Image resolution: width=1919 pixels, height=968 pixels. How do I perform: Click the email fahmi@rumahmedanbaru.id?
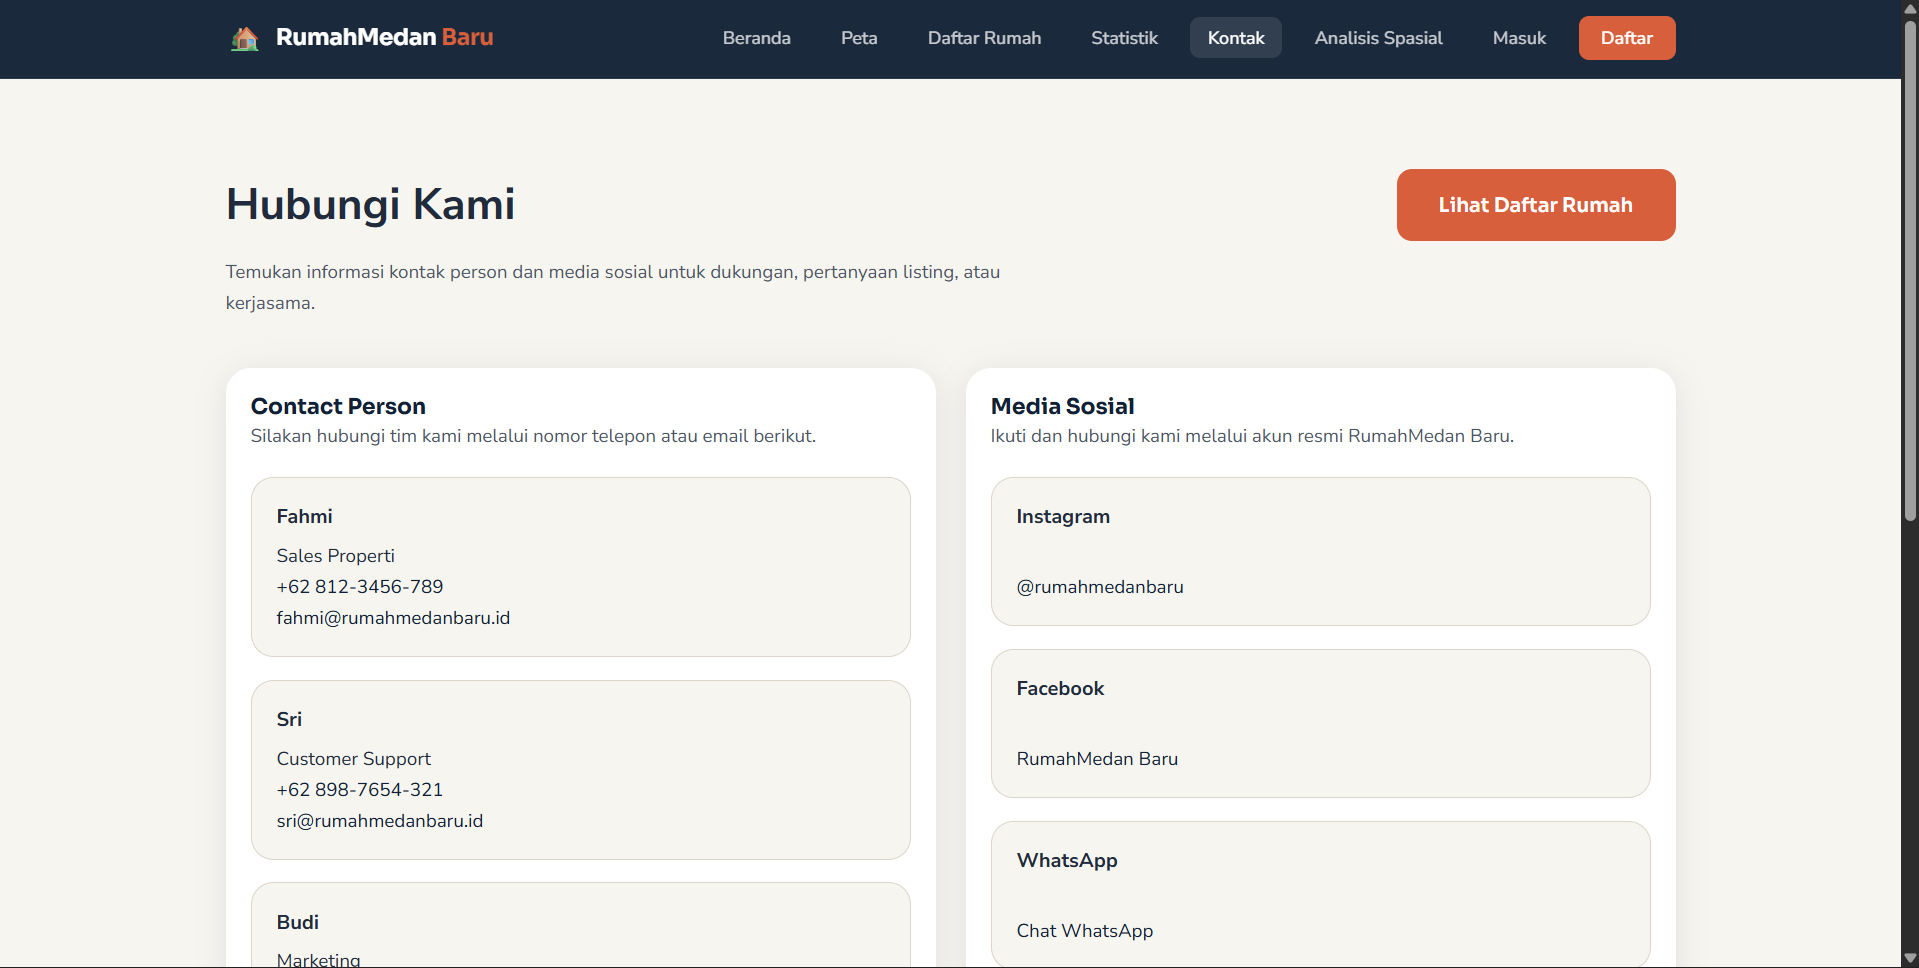click(x=393, y=618)
